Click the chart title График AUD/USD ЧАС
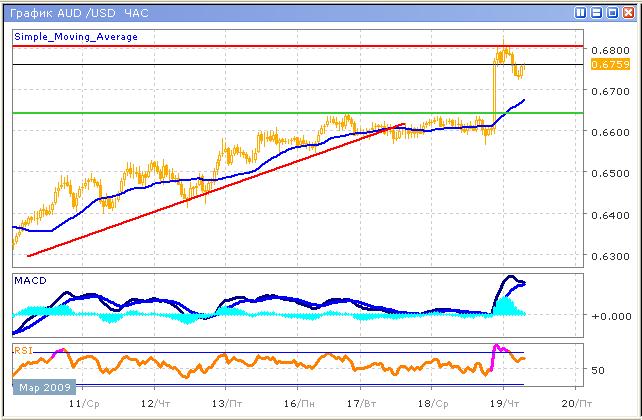 pos(68,13)
